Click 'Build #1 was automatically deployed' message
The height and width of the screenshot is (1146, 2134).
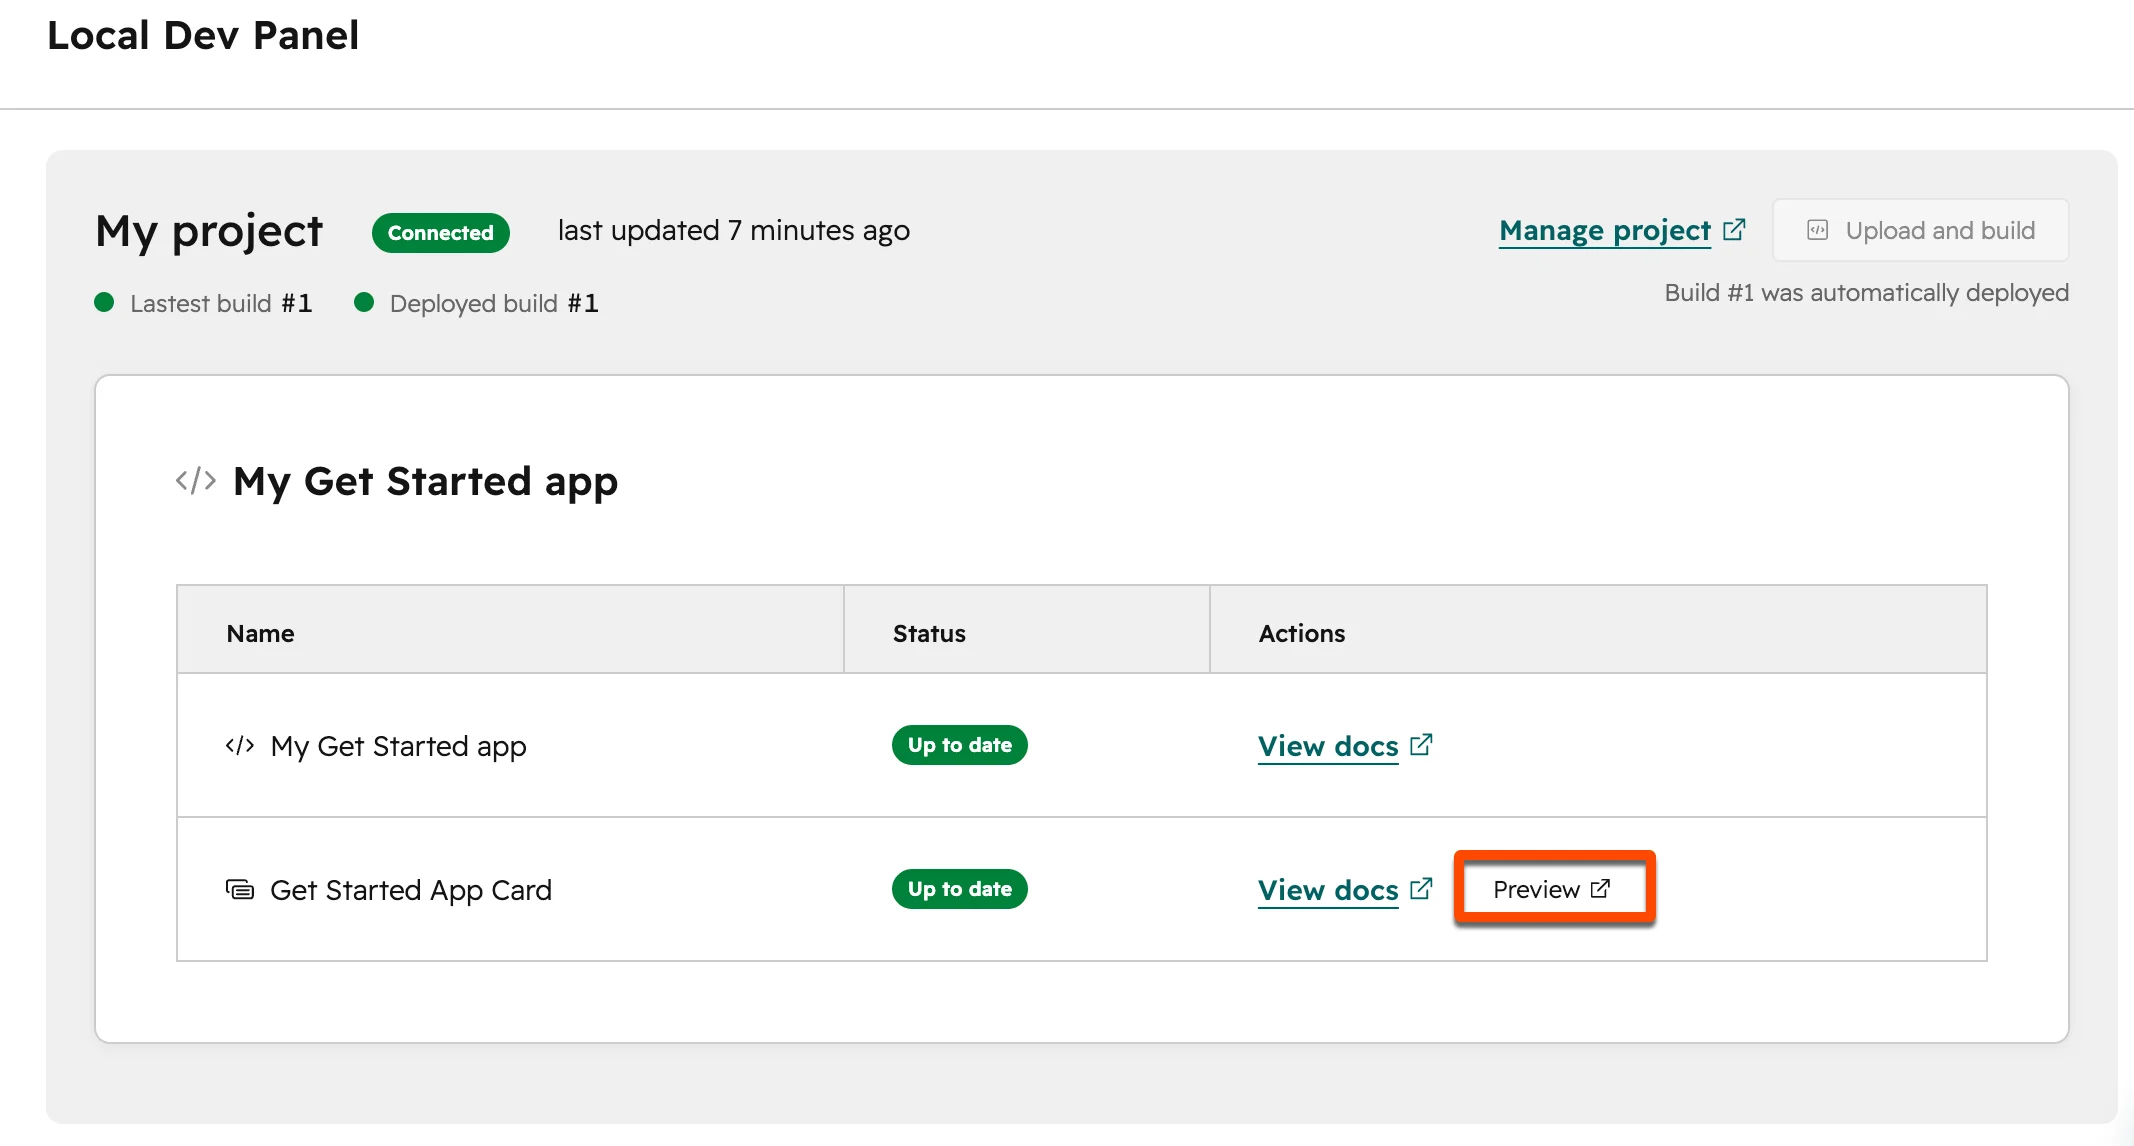[x=1867, y=293]
